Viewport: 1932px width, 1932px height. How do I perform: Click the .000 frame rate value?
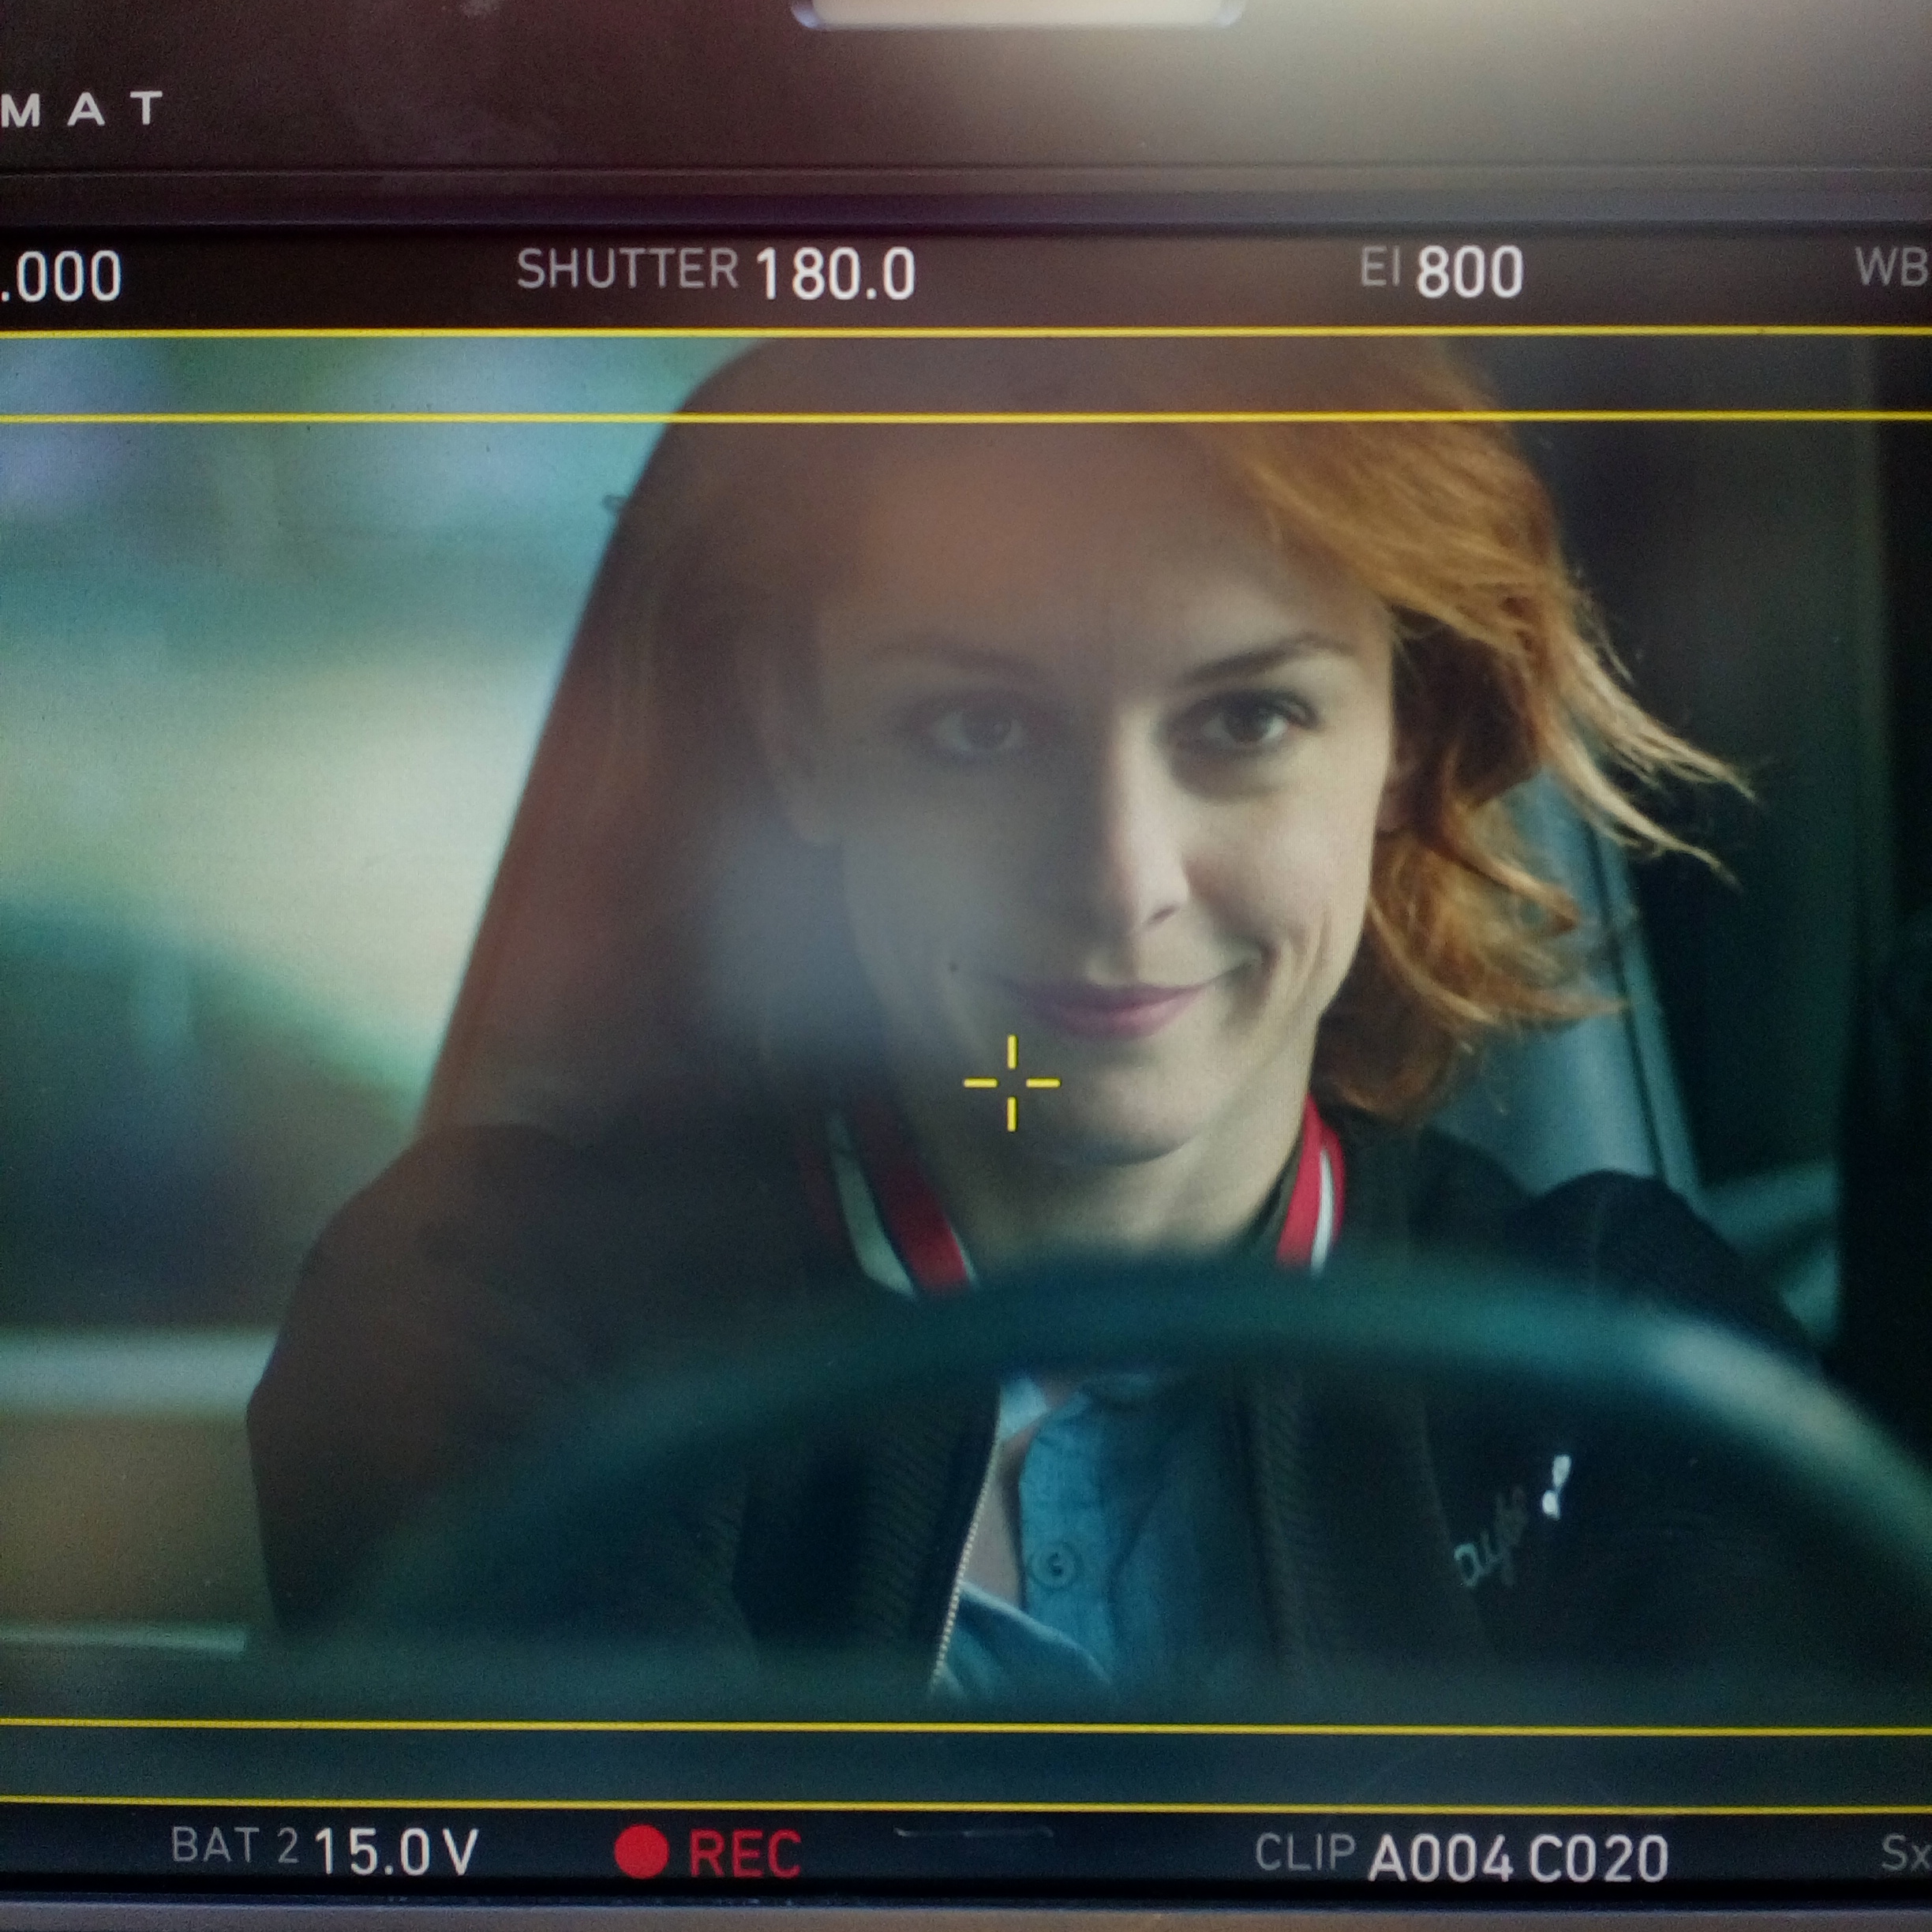pyautogui.click(x=61, y=277)
